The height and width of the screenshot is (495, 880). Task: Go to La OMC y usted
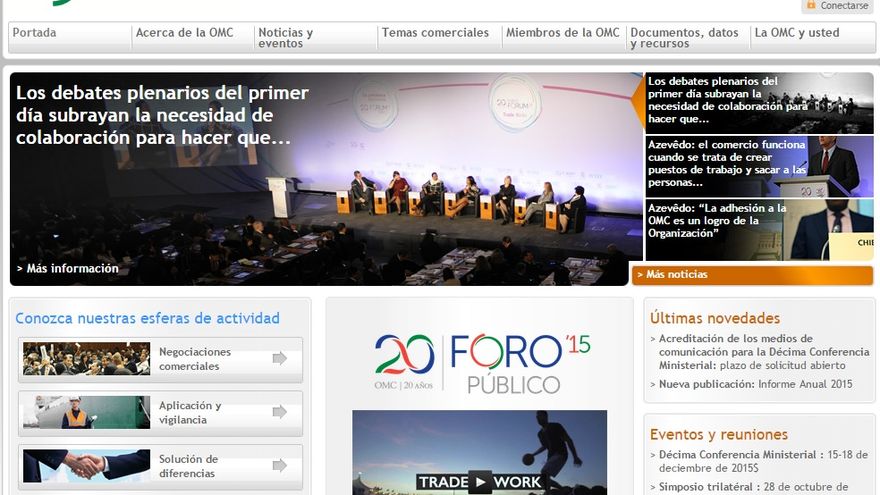797,33
